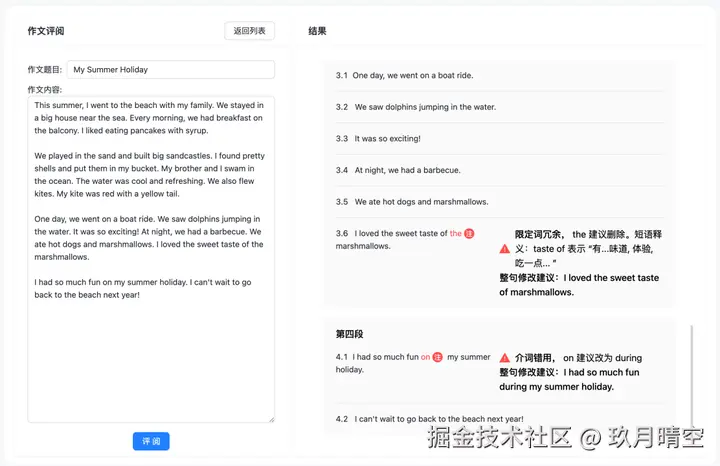Click the 结果 panel heading
This screenshot has height=466, width=720.
point(317,31)
